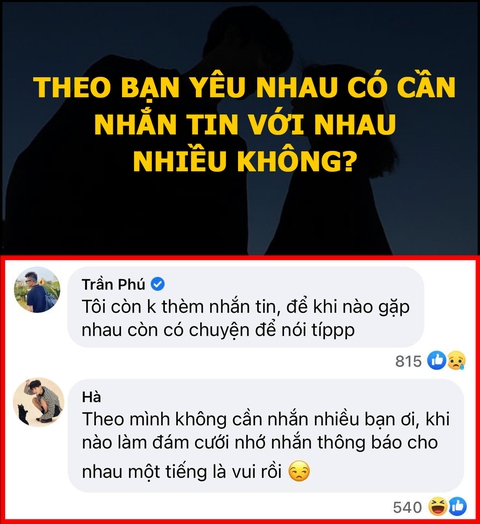Click the sad crying reaction emoji
Viewport: 480px width, 524px height.
point(456,361)
